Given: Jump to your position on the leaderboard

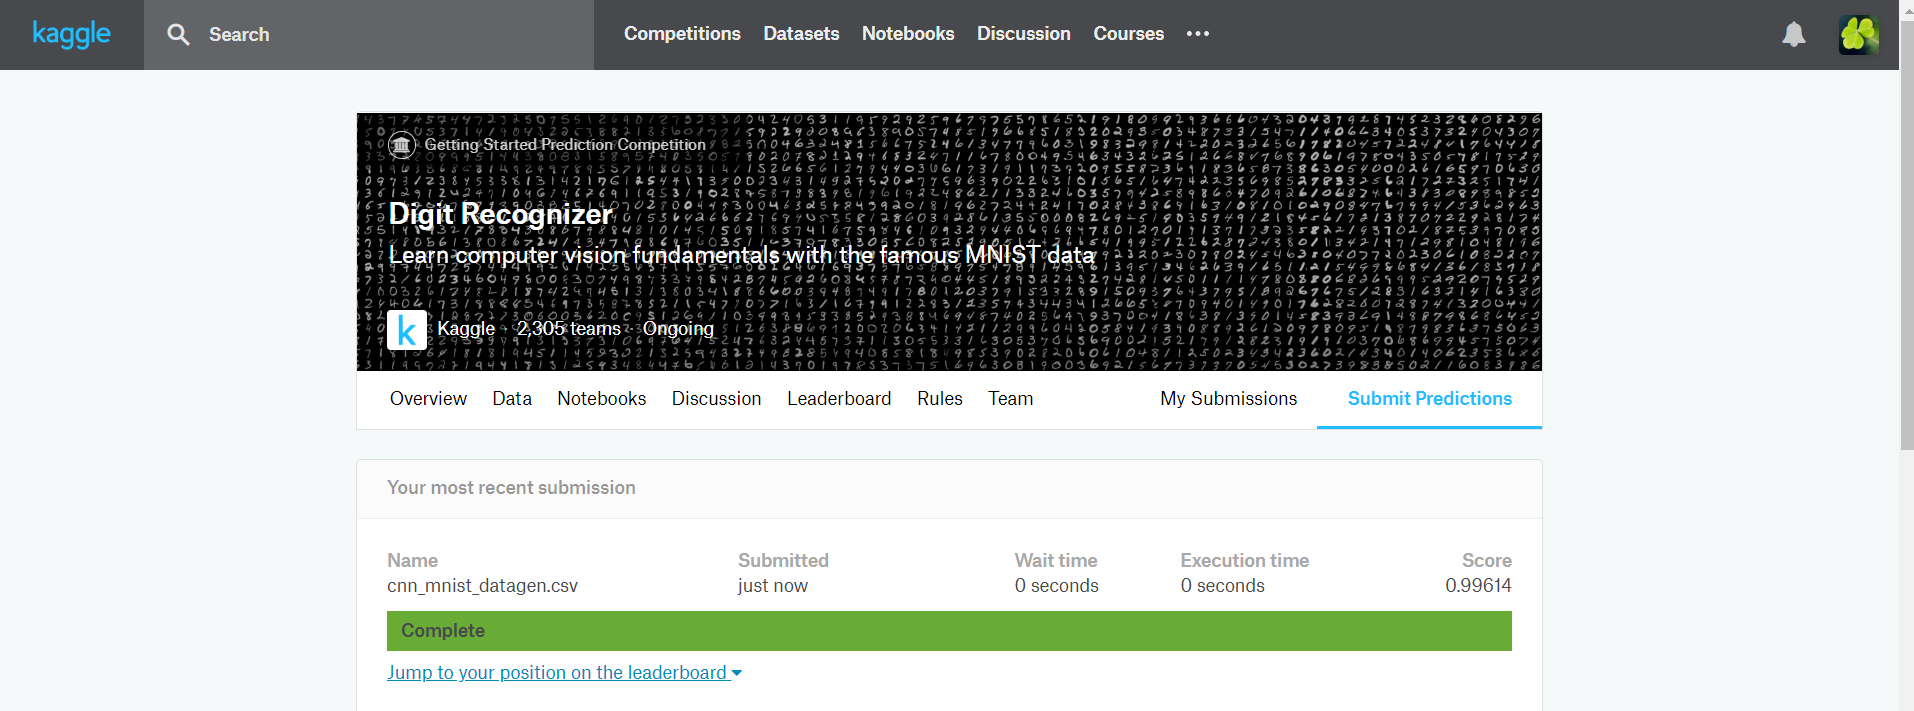Looking at the screenshot, I should coord(557,673).
